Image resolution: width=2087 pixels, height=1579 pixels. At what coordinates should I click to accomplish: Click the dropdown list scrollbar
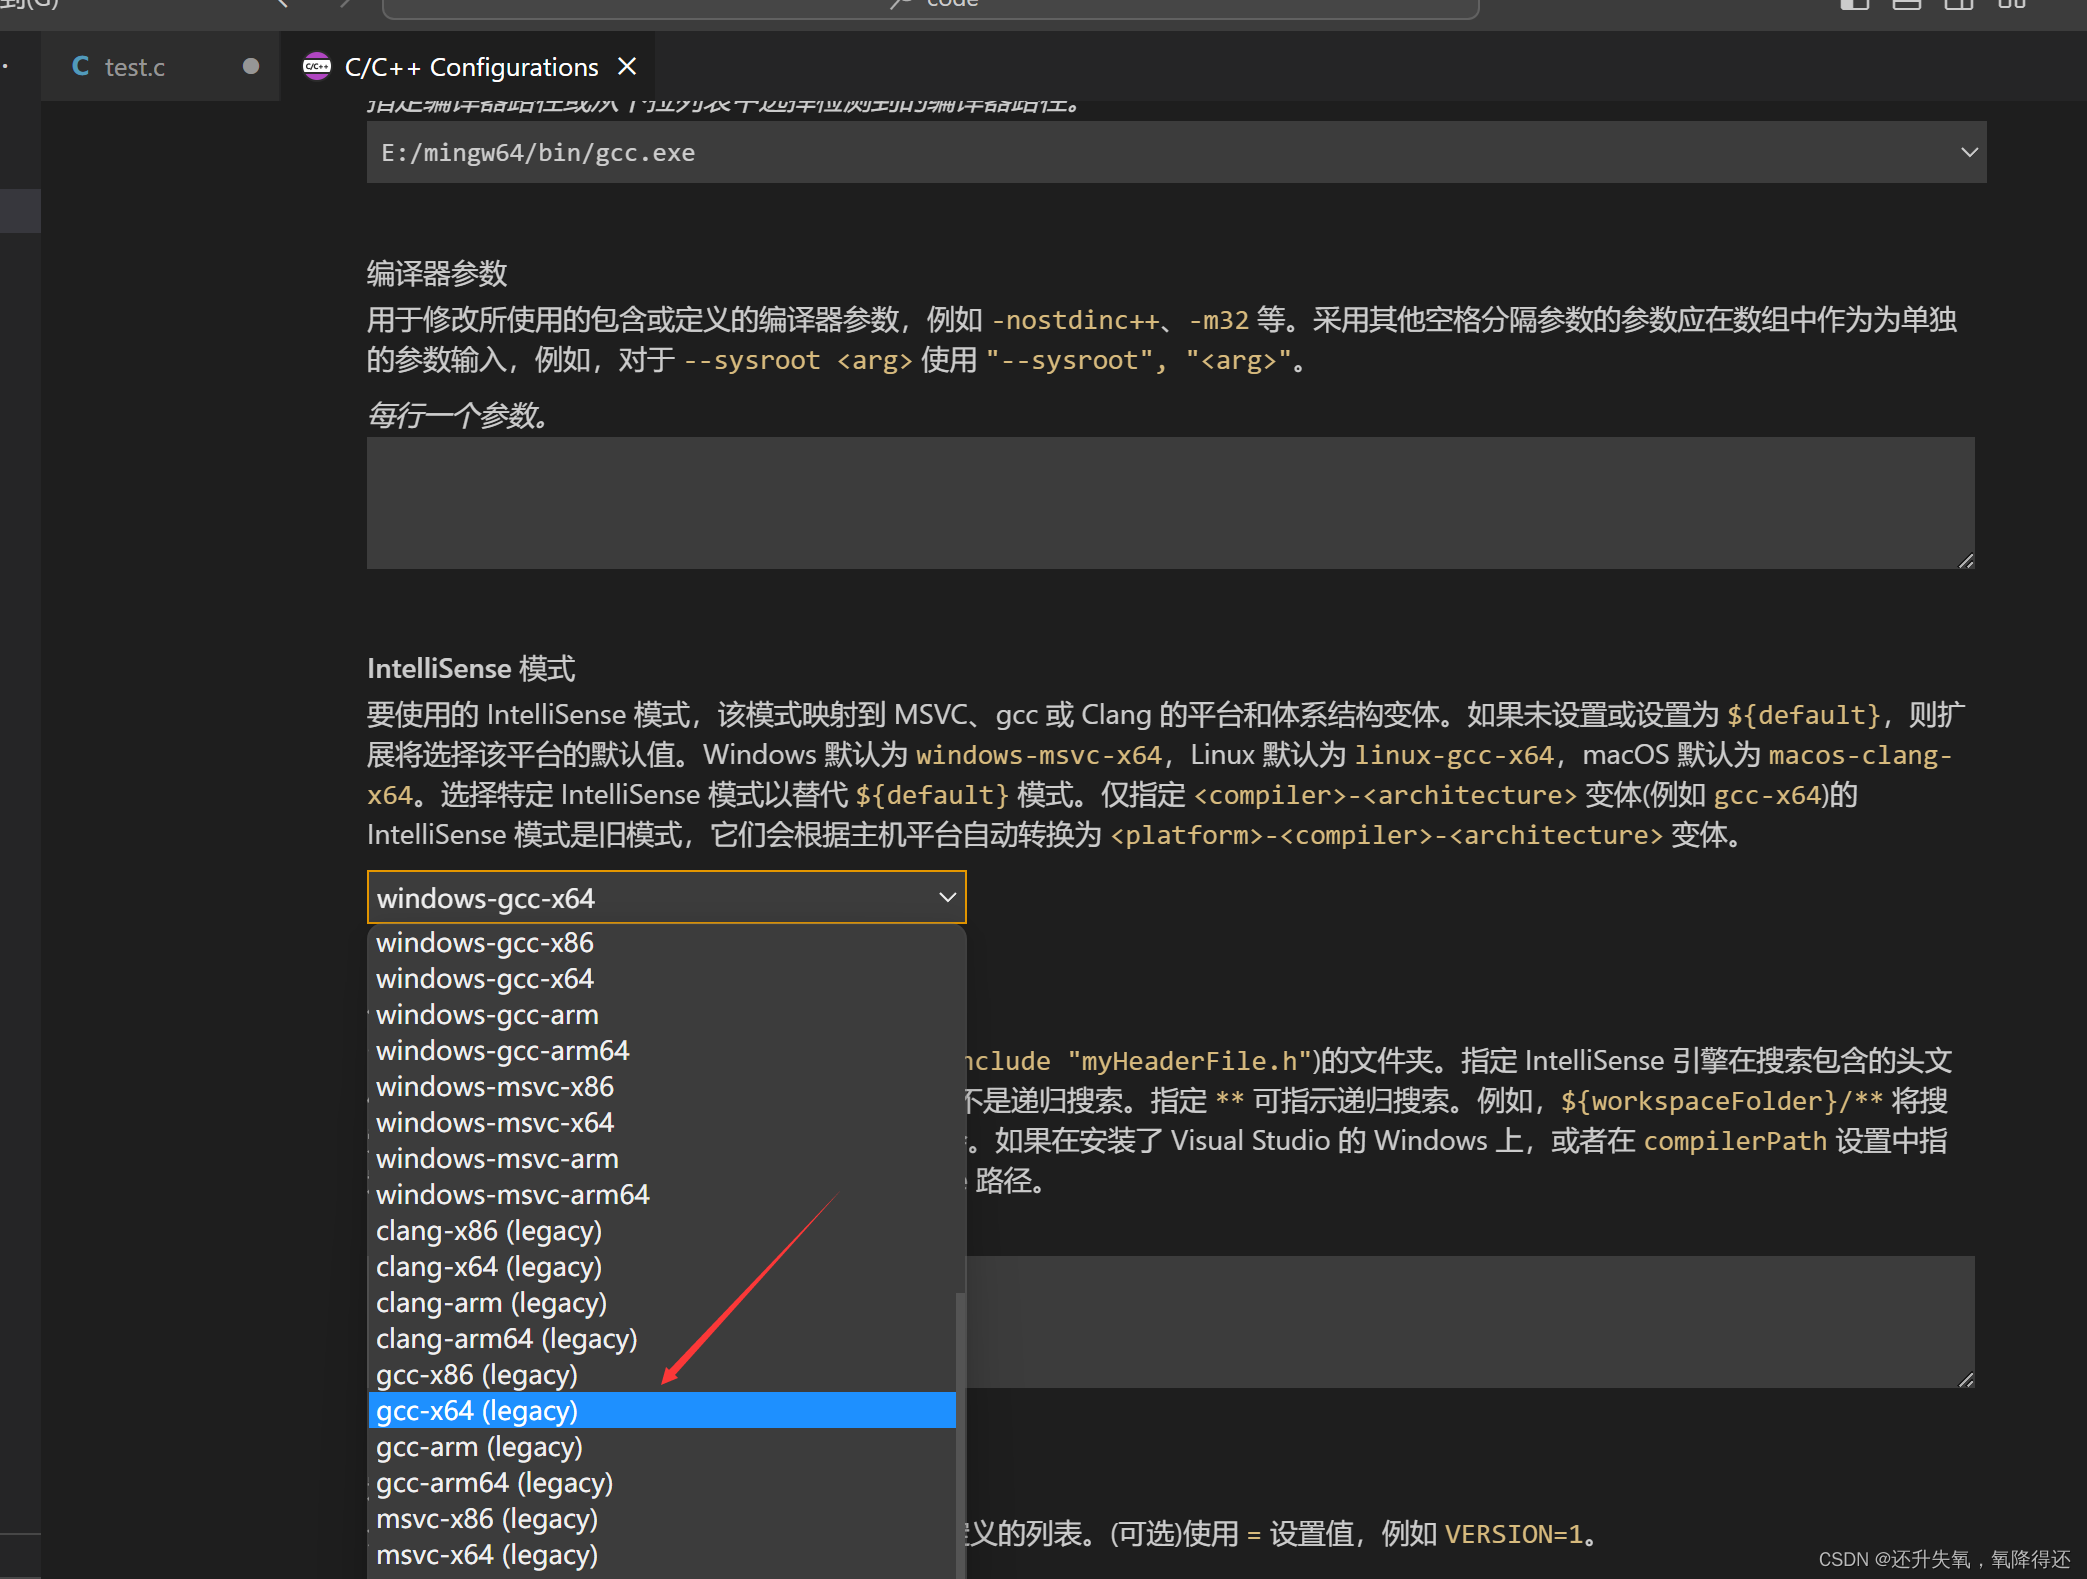(961, 1436)
